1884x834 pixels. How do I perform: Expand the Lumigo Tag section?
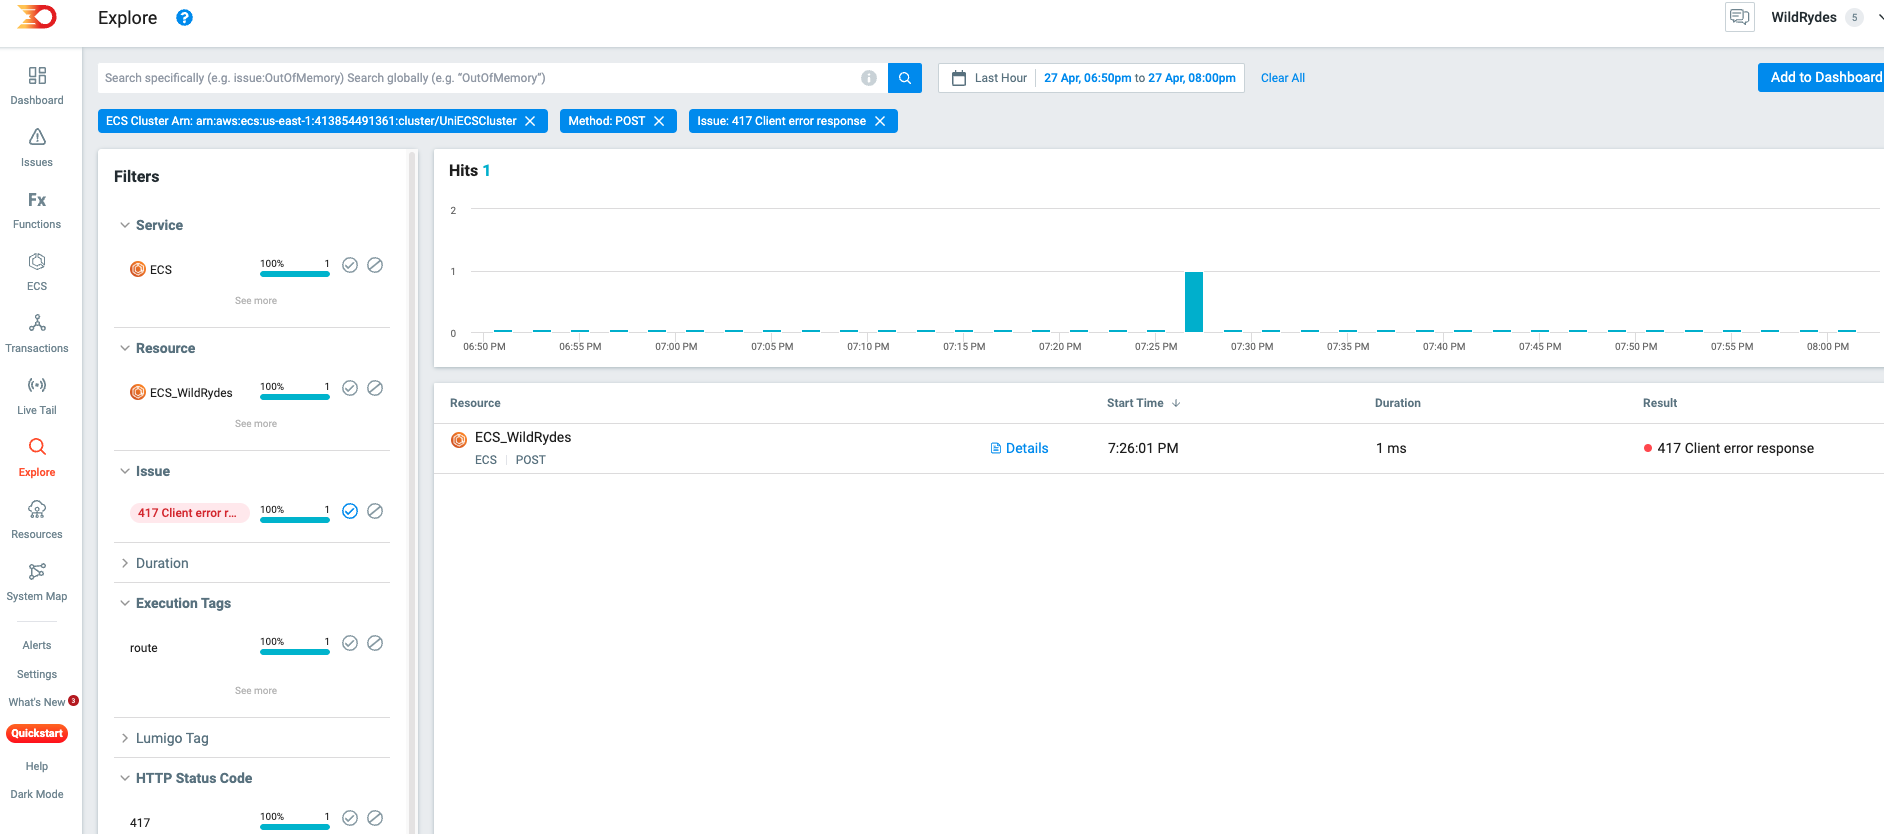click(125, 738)
